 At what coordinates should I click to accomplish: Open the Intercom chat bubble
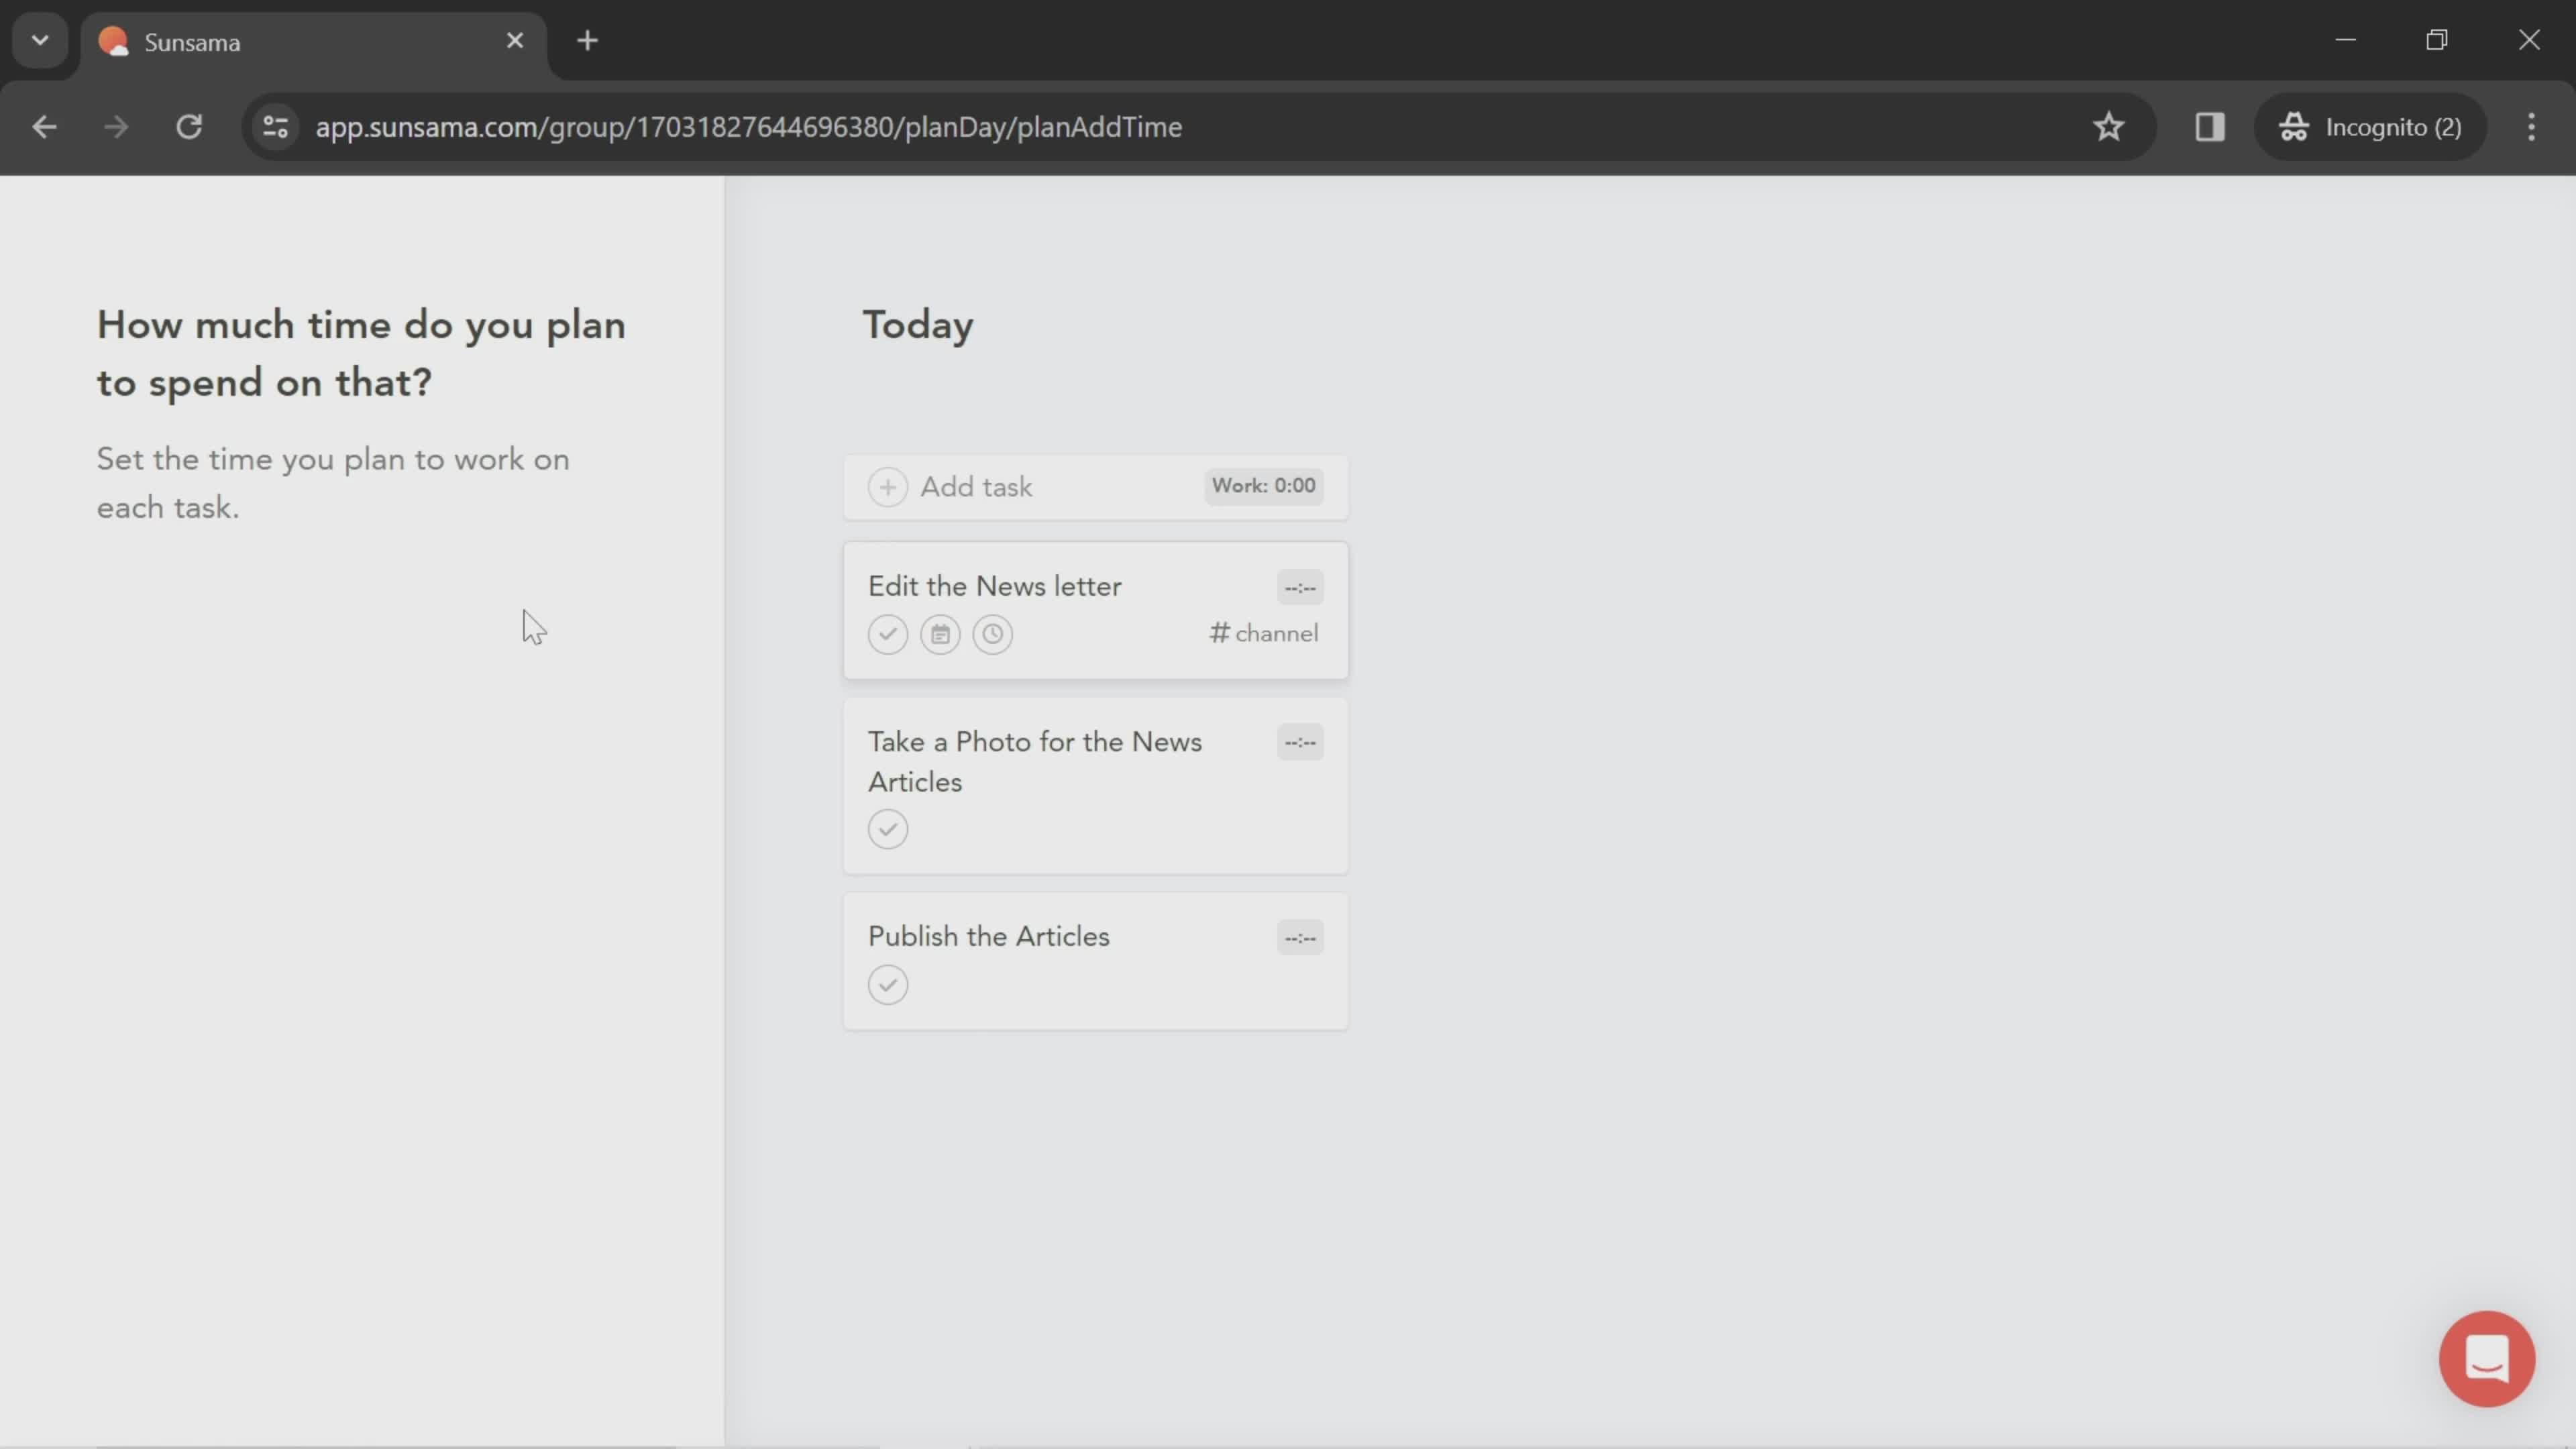tap(2486, 1358)
